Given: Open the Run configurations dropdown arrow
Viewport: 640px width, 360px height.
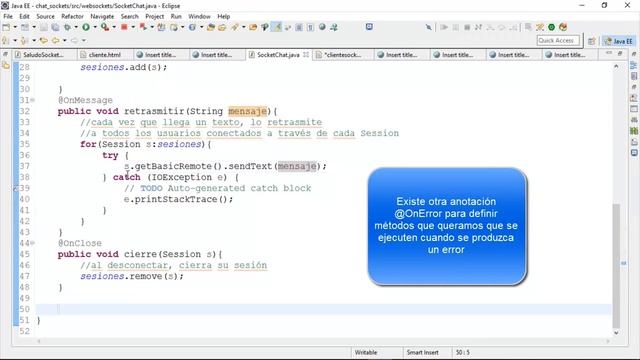Looking at the screenshot, I should (95, 27).
